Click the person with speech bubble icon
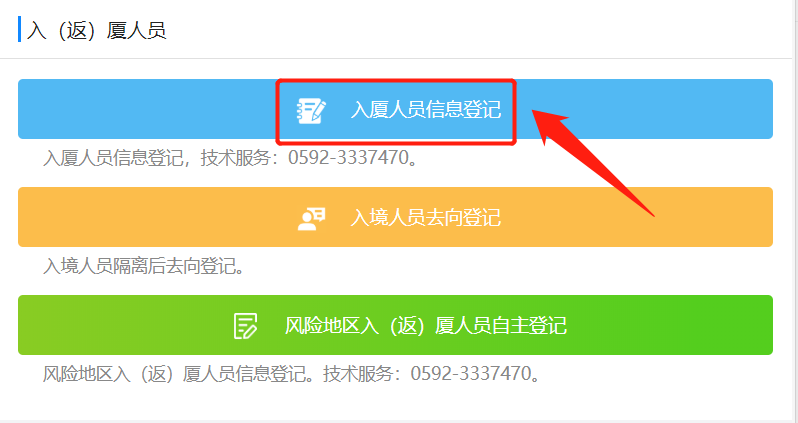Viewport: 798px width, 423px height. point(311,218)
